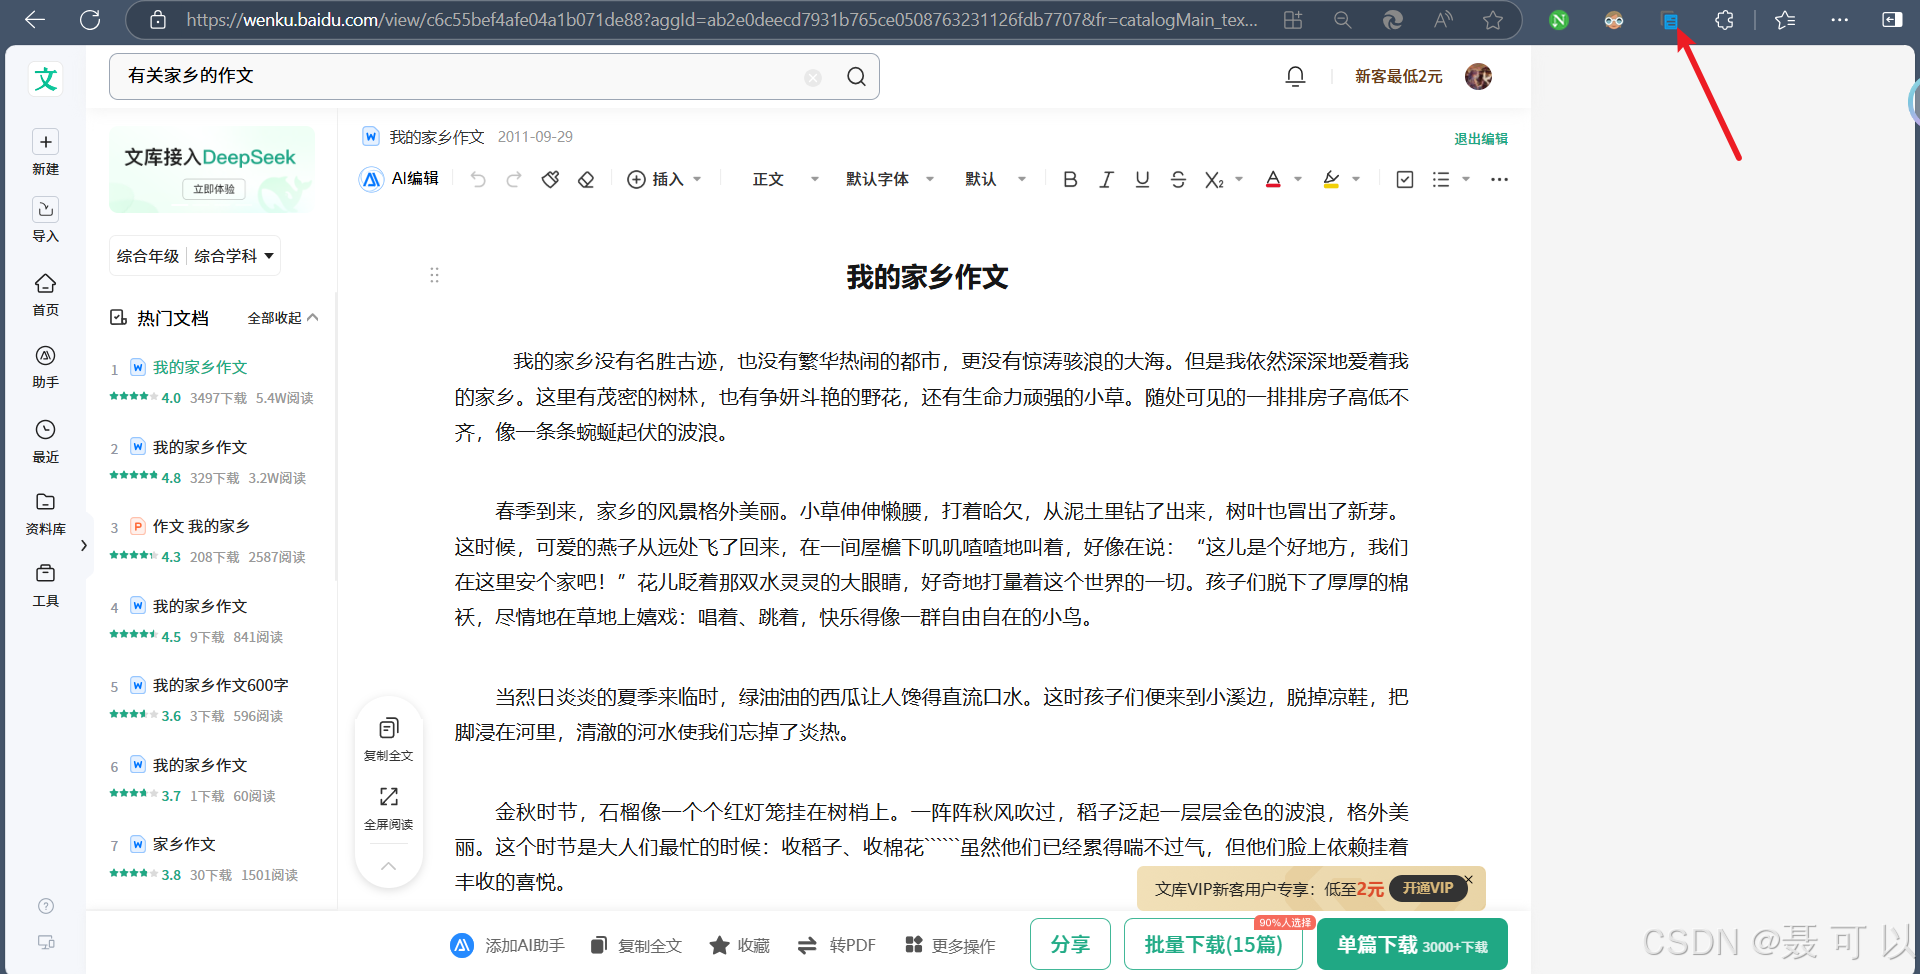Click the redo arrow in editor toolbar
This screenshot has height=974, width=1920.
(514, 179)
